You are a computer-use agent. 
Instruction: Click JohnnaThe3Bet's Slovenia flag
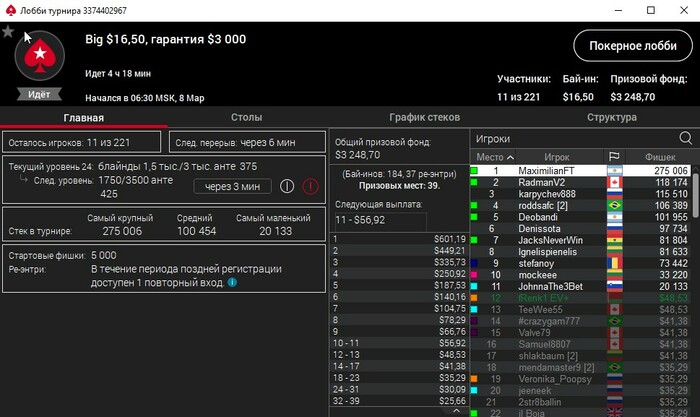614,286
